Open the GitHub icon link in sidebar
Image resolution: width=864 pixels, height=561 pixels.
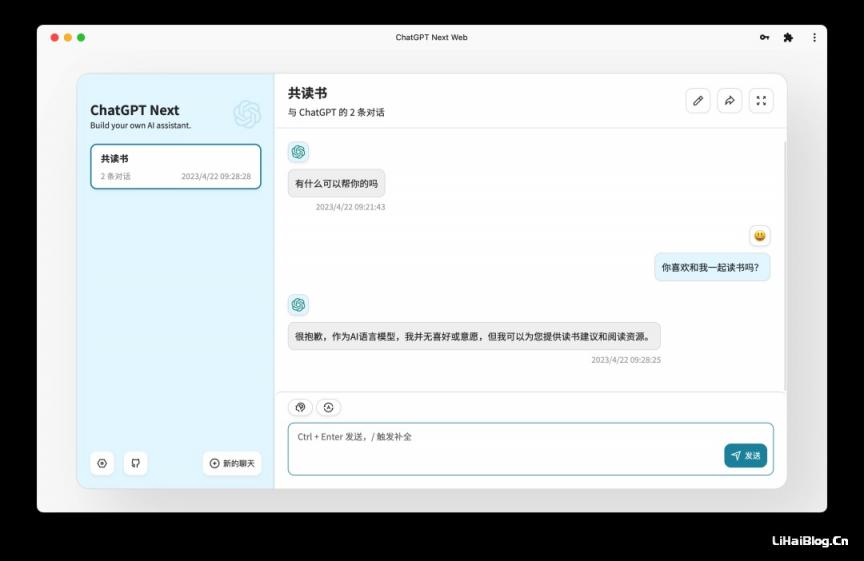[x=136, y=463]
